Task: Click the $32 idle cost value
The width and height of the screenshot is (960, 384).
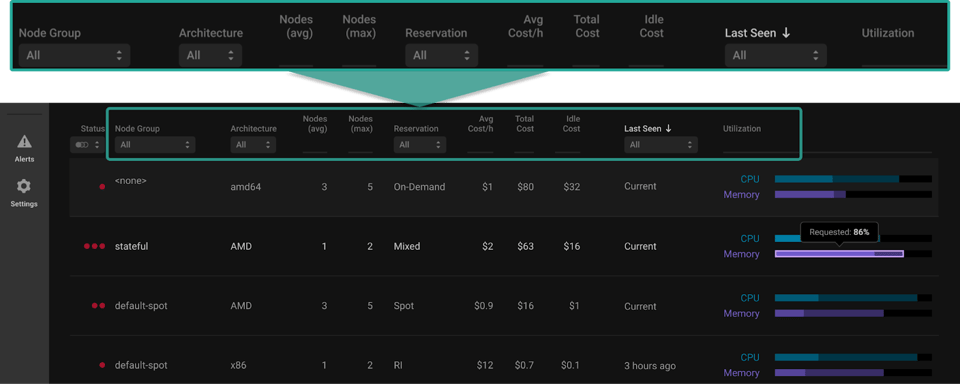Action: click(571, 187)
